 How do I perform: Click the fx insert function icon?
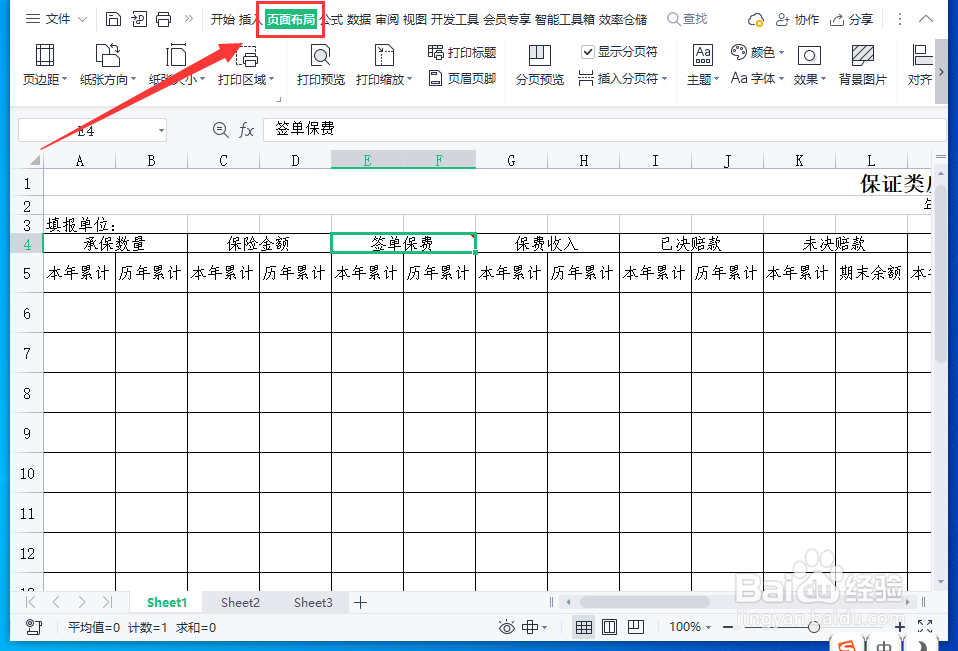point(246,129)
